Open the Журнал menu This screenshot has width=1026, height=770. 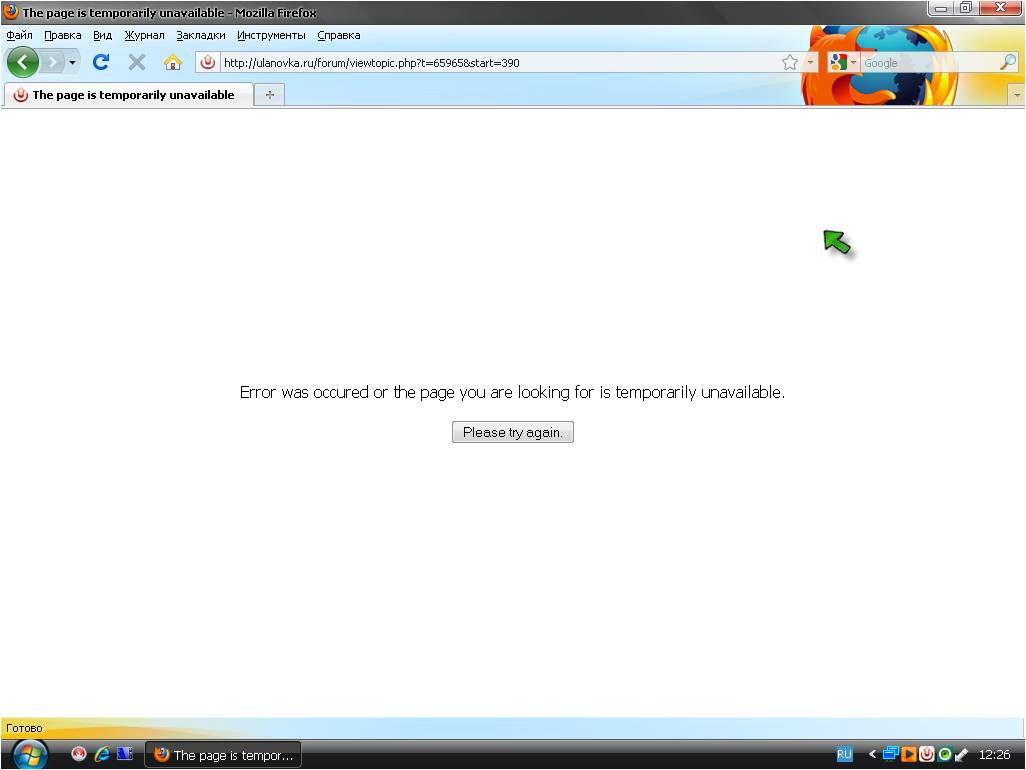pos(145,35)
